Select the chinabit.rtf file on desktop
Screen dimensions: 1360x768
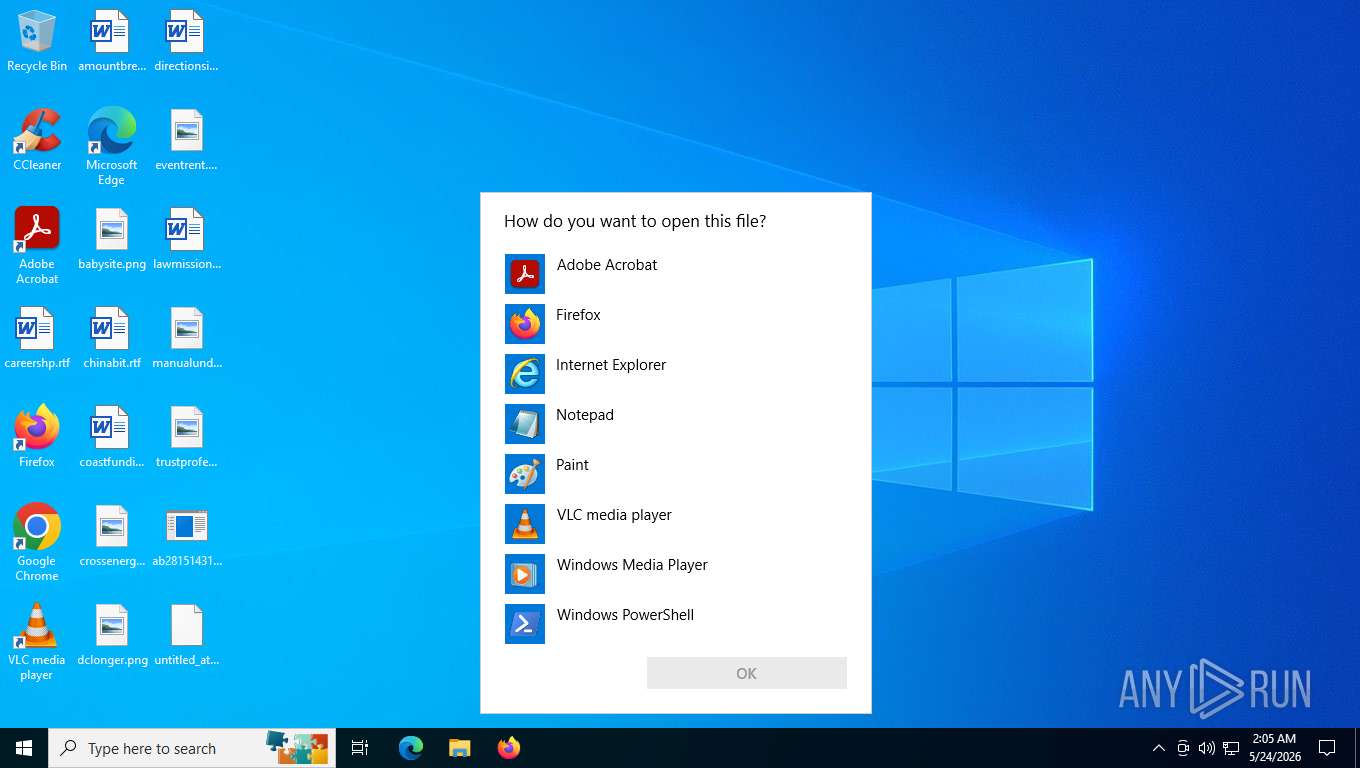click(112, 338)
